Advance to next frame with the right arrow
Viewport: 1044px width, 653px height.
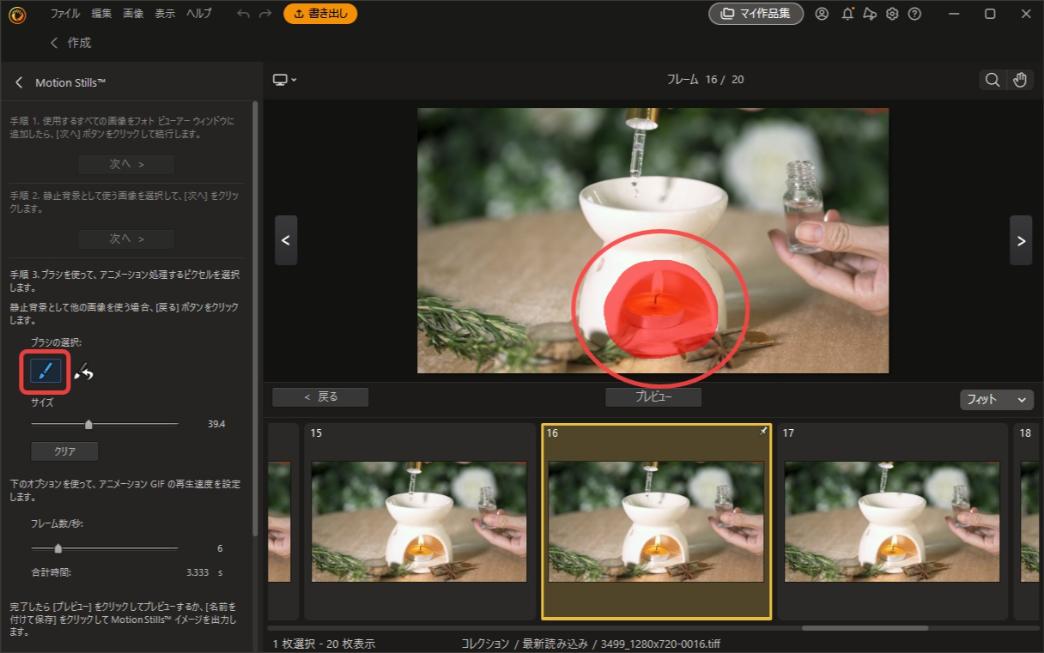pyautogui.click(x=1021, y=240)
